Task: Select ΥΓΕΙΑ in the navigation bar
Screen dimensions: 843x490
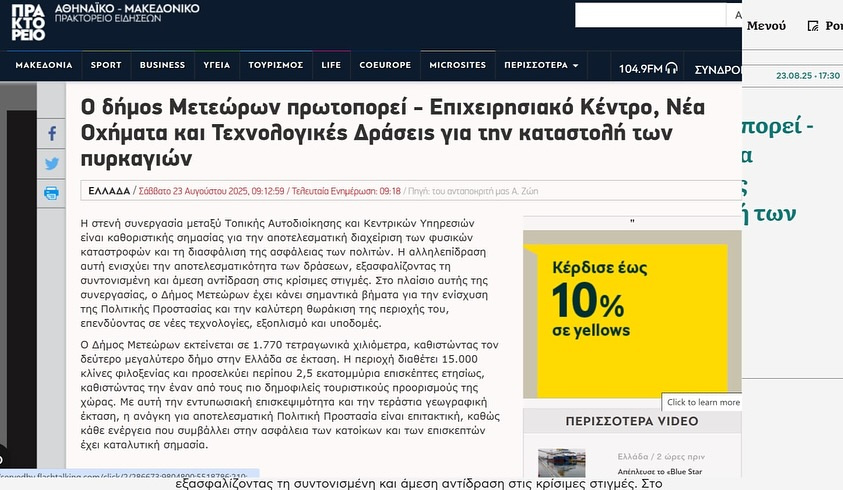Action: pos(217,66)
